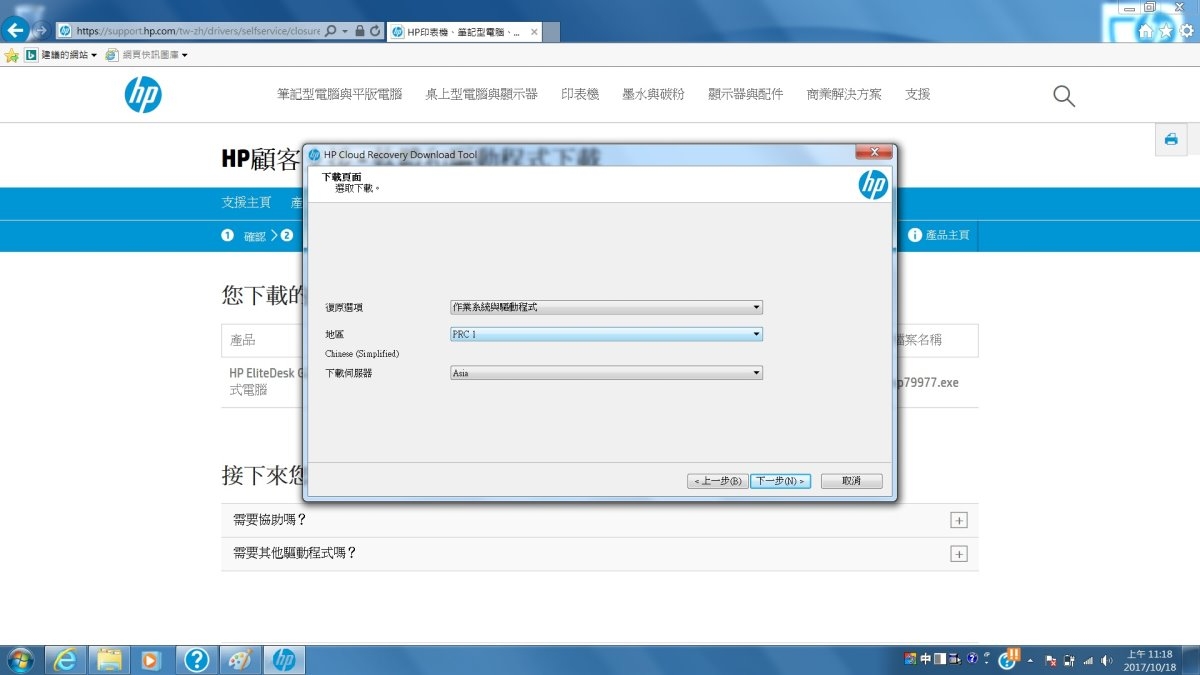Click the print icon on the page
1200x675 pixels.
1170,140
